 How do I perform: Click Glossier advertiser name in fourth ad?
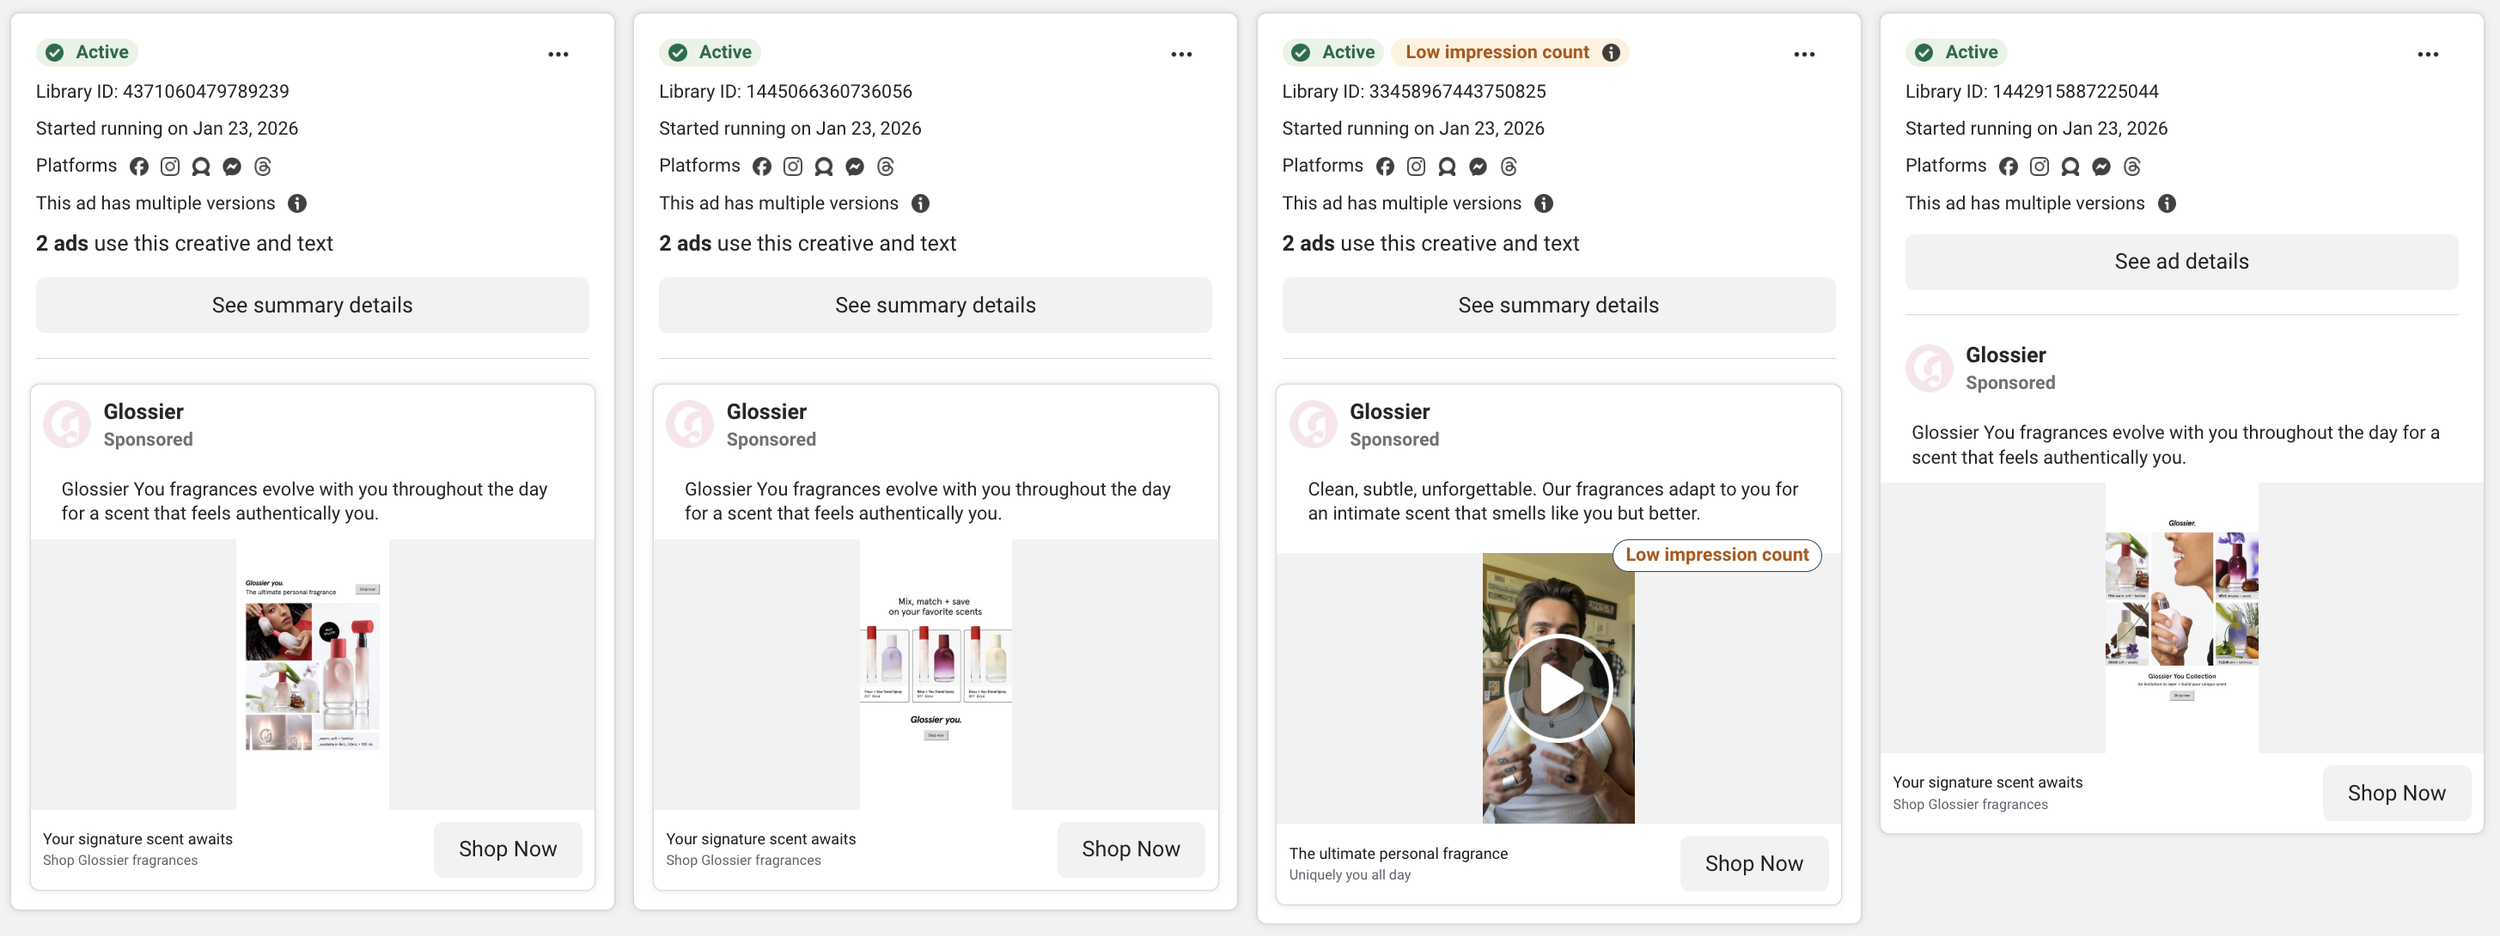(x=2006, y=355)
